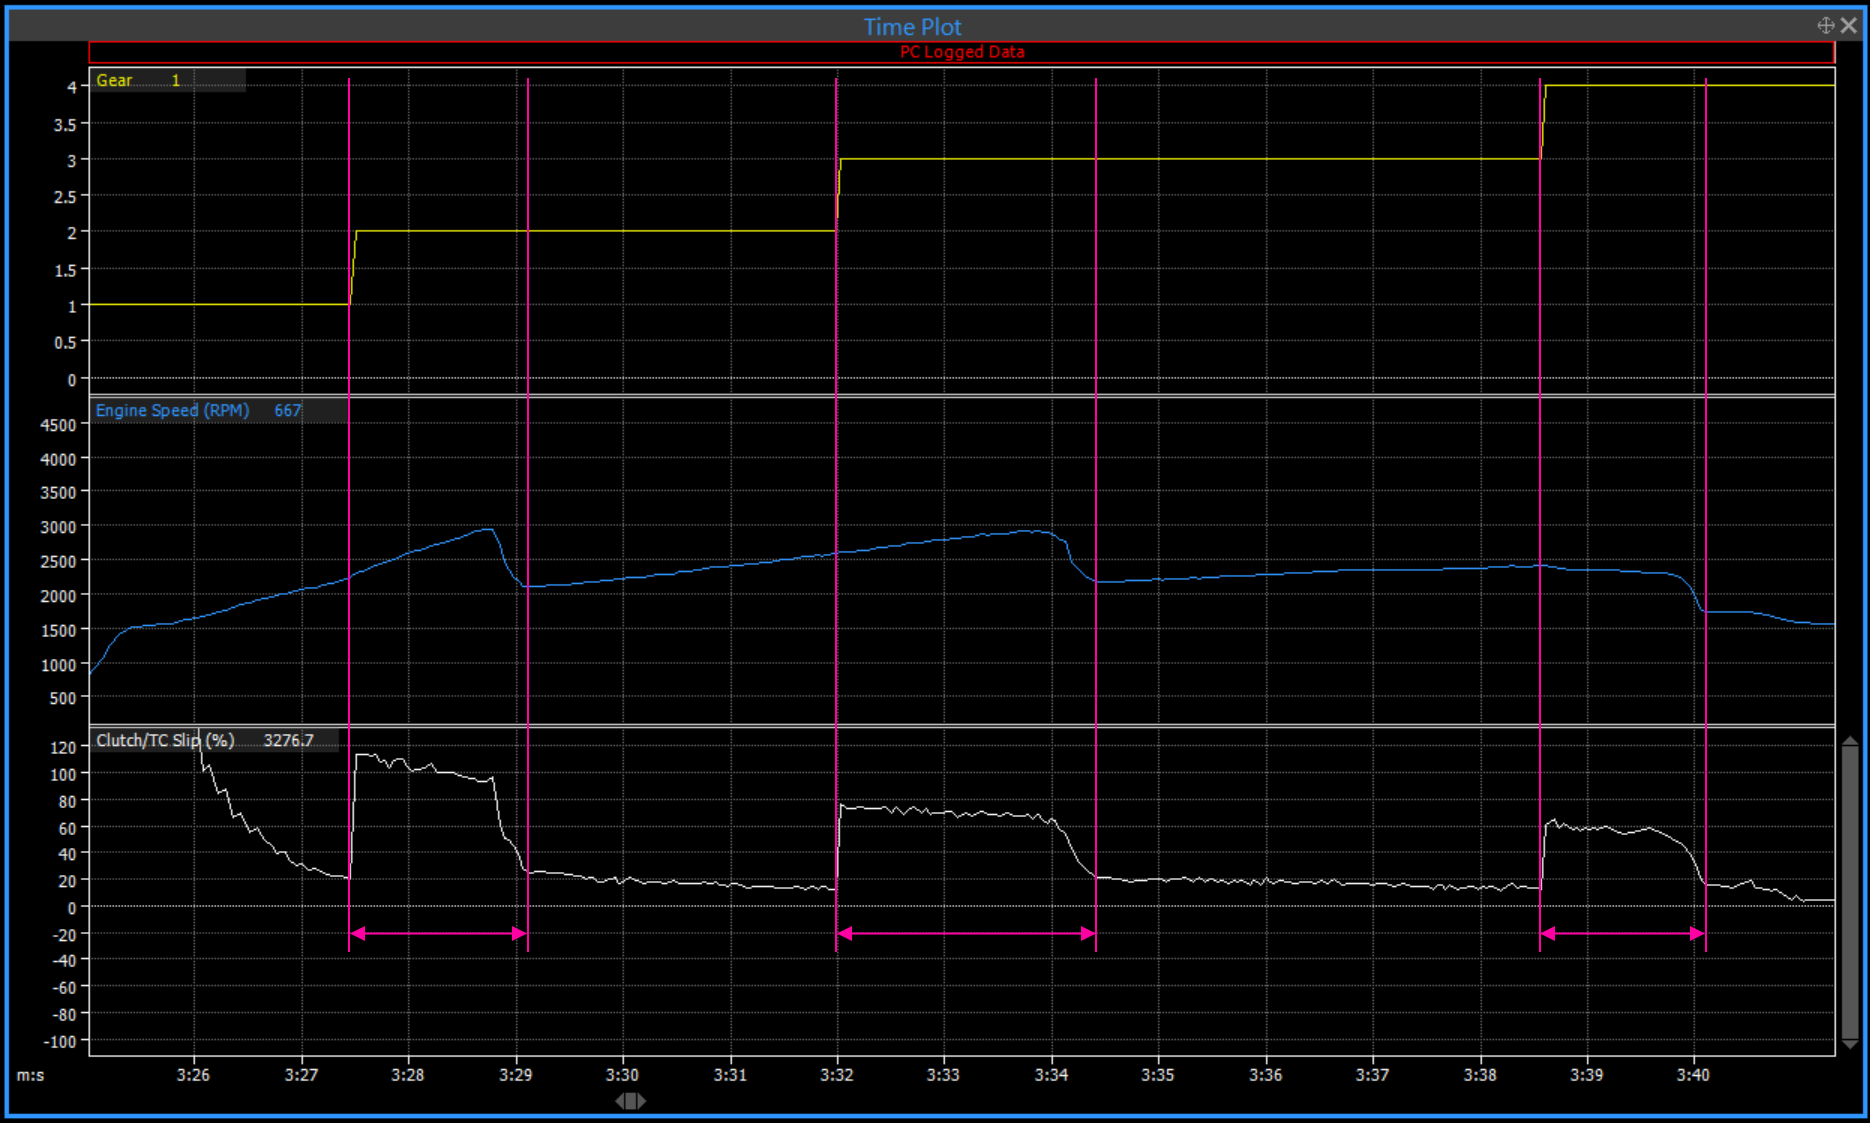Select the Gear channel legend label
1870x1123 pixels.
coord(114,81)
